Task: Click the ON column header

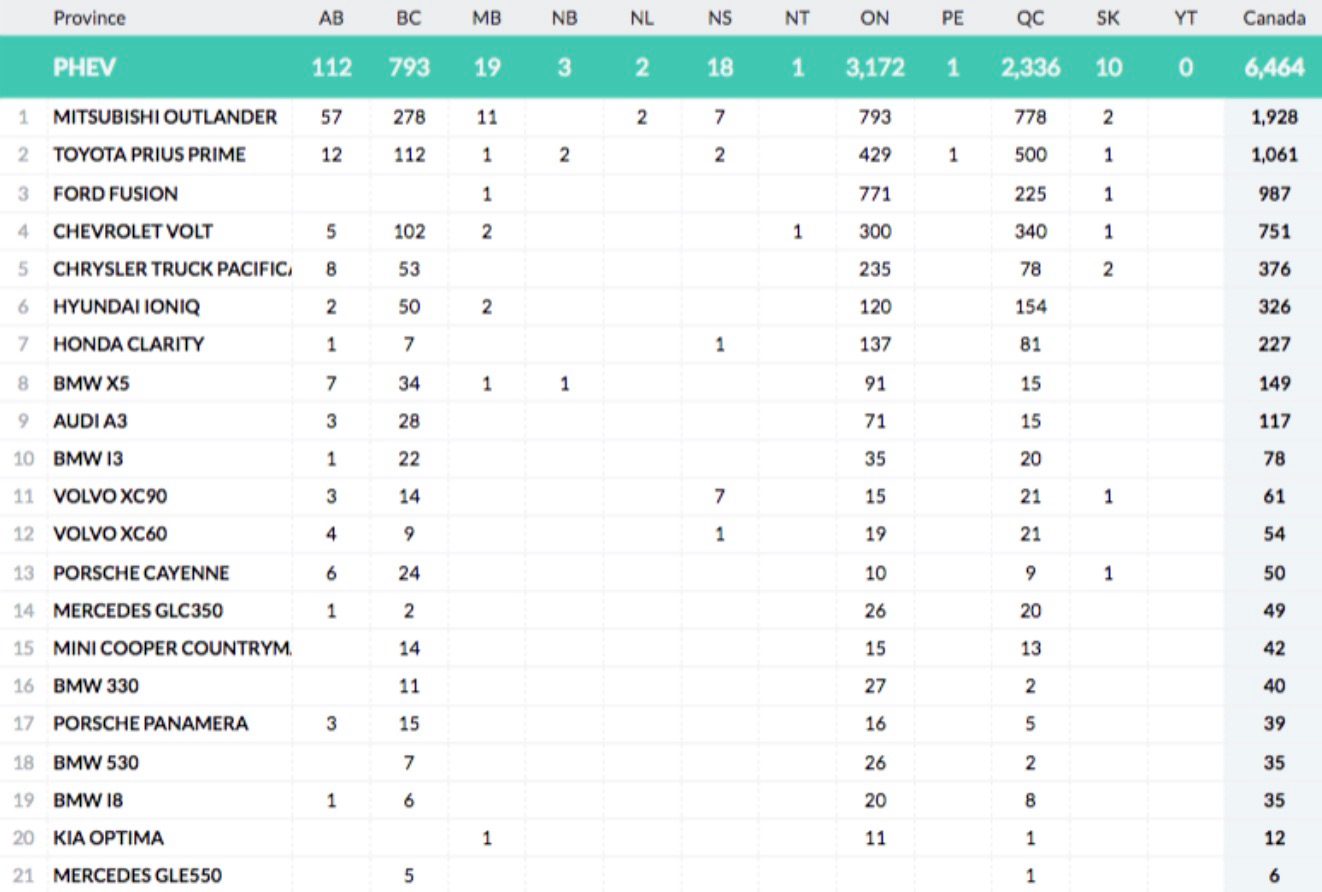Action: [x=875, y=18]
